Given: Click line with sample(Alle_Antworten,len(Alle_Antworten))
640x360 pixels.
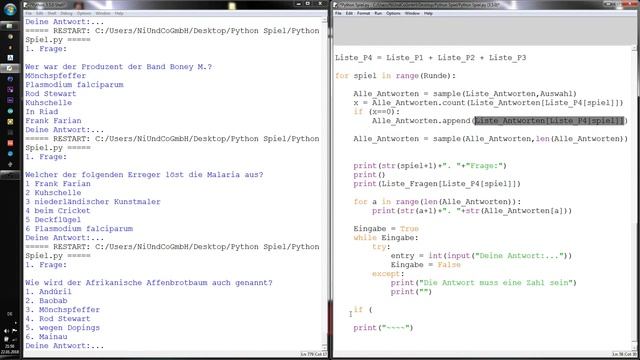Looking at the screenshot, I should pos(491,139).
